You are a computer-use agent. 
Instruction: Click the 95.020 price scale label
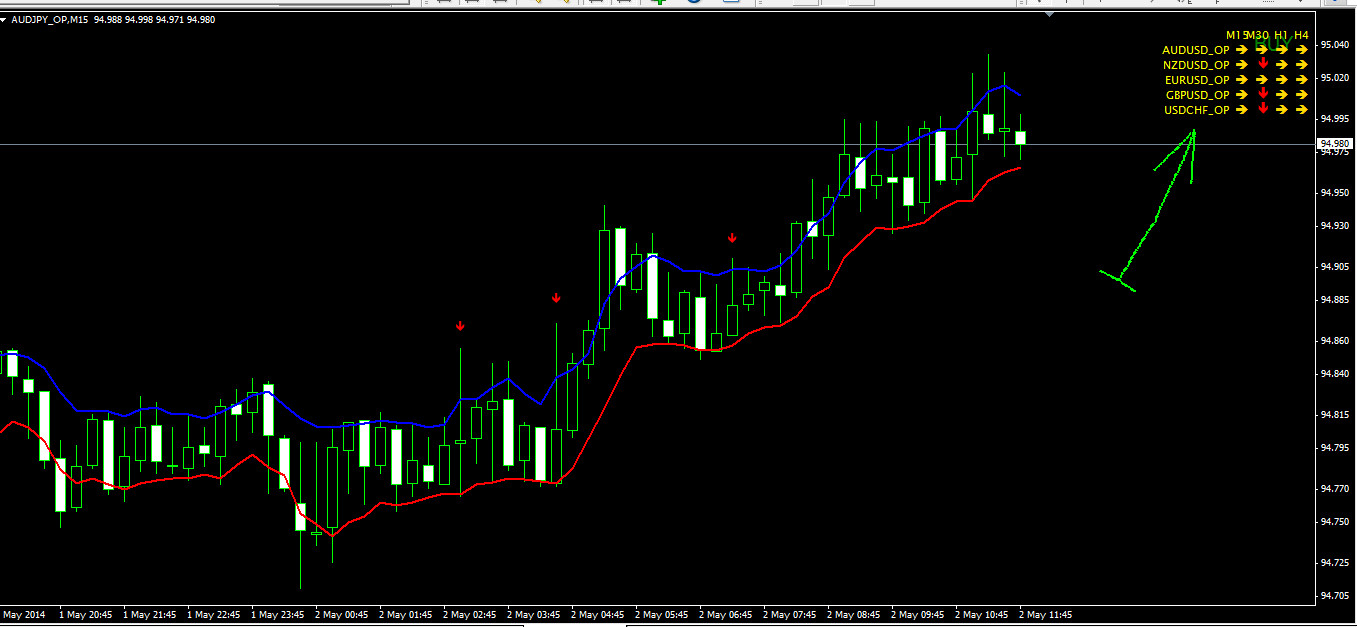1335,77
